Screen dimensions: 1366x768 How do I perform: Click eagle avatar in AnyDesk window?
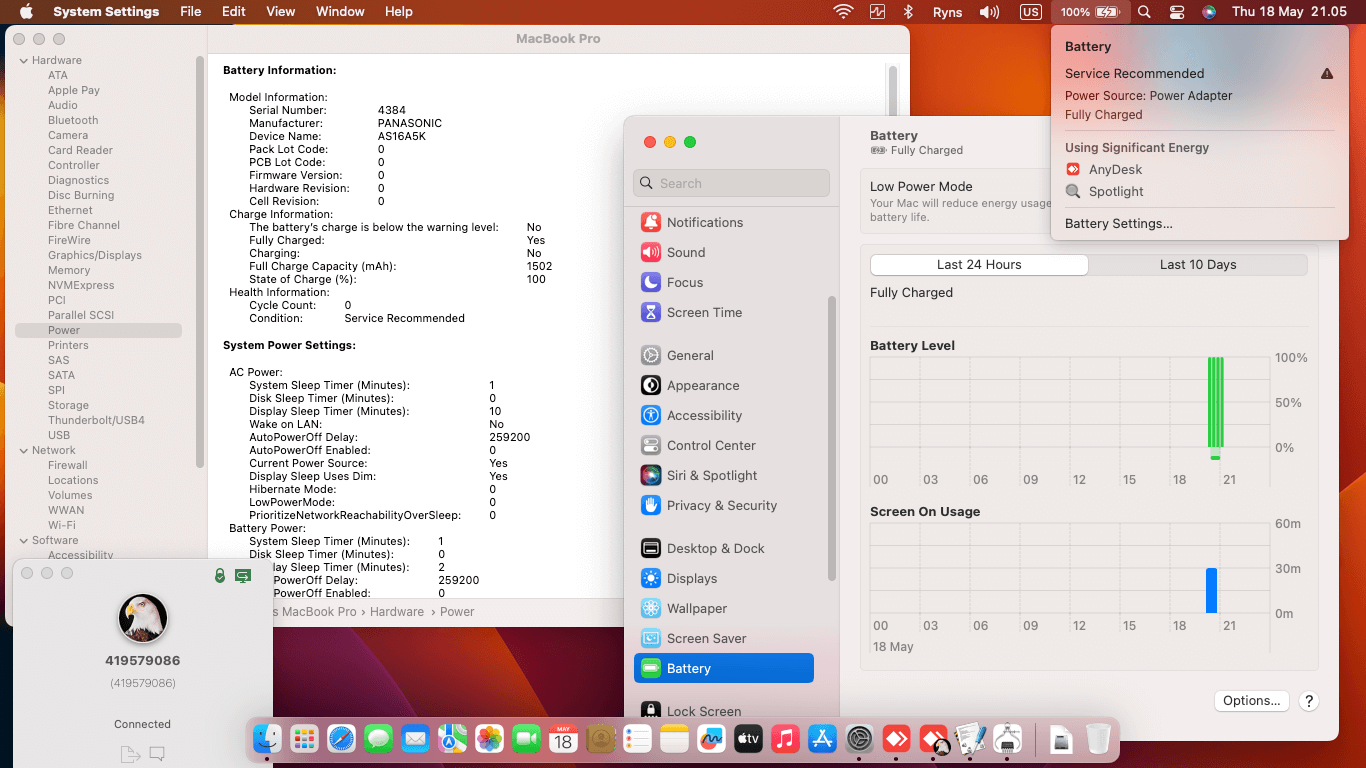click(142, 617)
